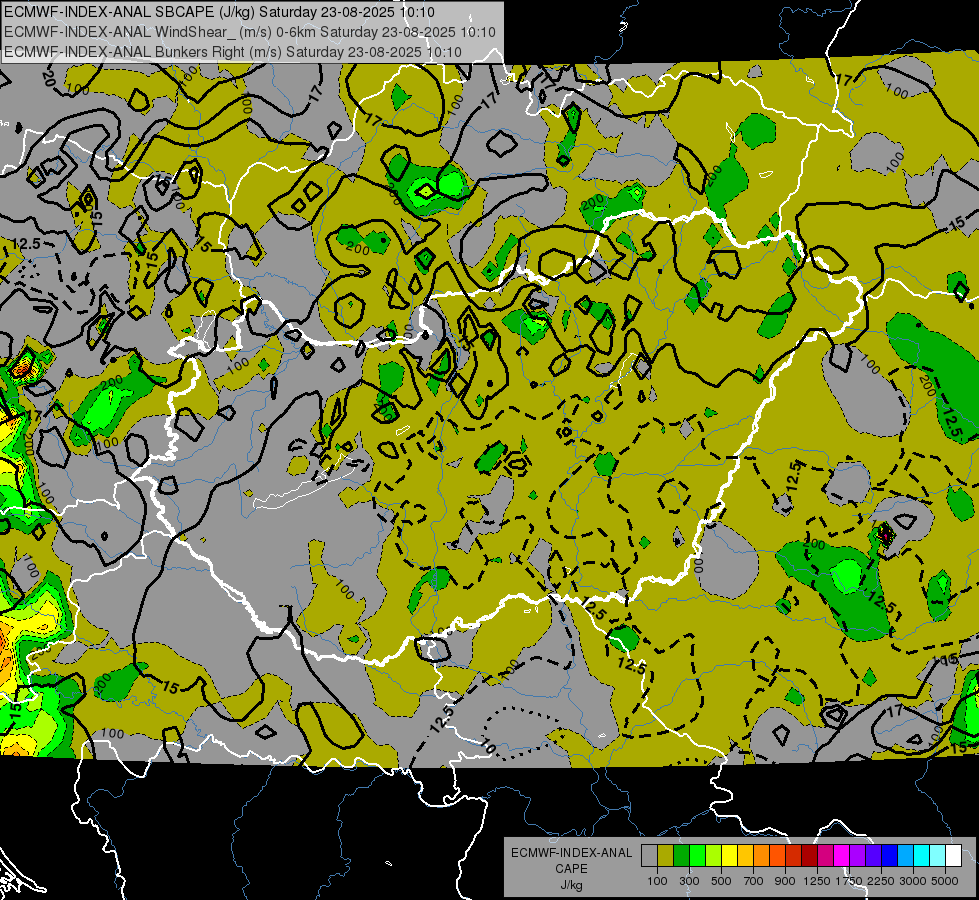This screenshot has height=900, width=979.
Task: Click the legend tick value 2250
Action: tap(882, 881)
